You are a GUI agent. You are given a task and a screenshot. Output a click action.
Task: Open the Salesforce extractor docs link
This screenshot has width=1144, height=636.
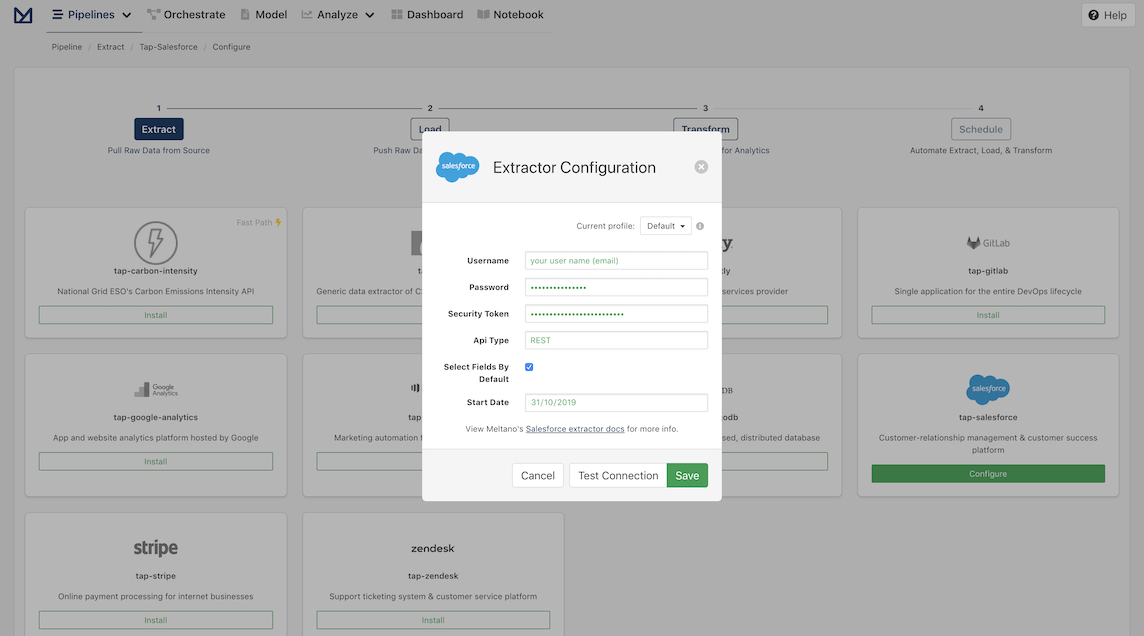tap(575, 429)
